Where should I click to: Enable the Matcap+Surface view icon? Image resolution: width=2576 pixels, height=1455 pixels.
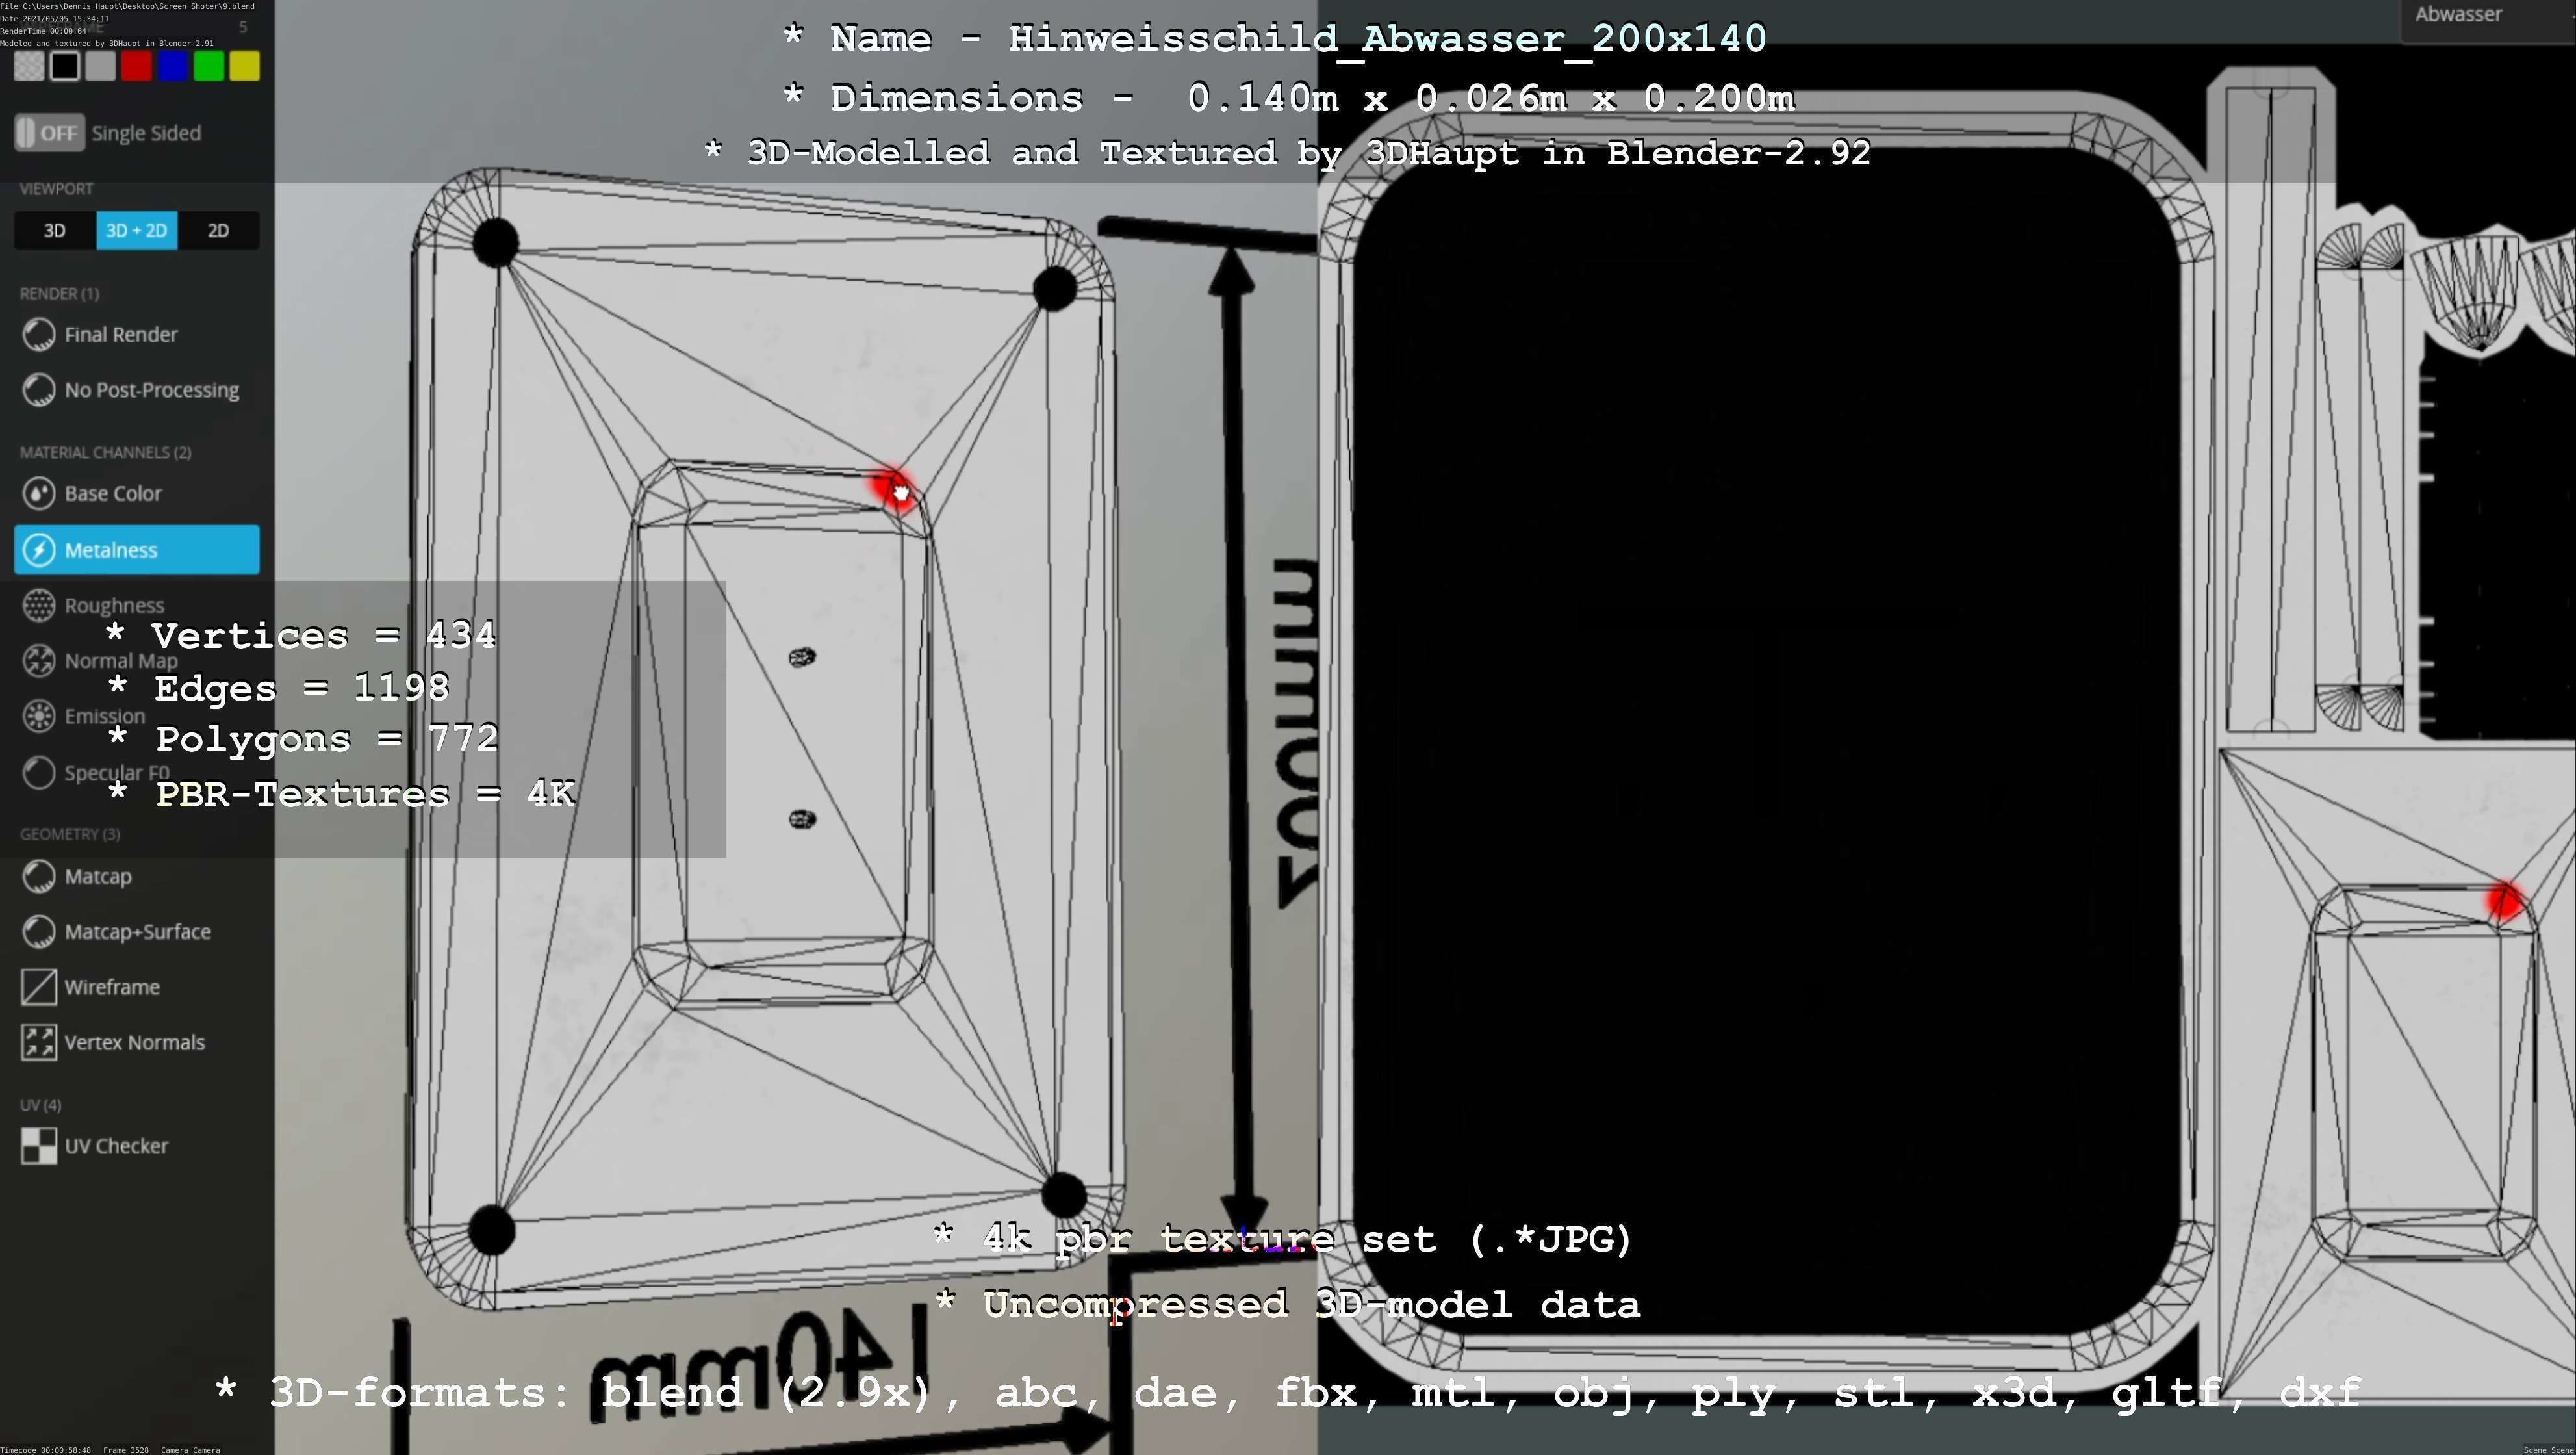coord(39,932)
